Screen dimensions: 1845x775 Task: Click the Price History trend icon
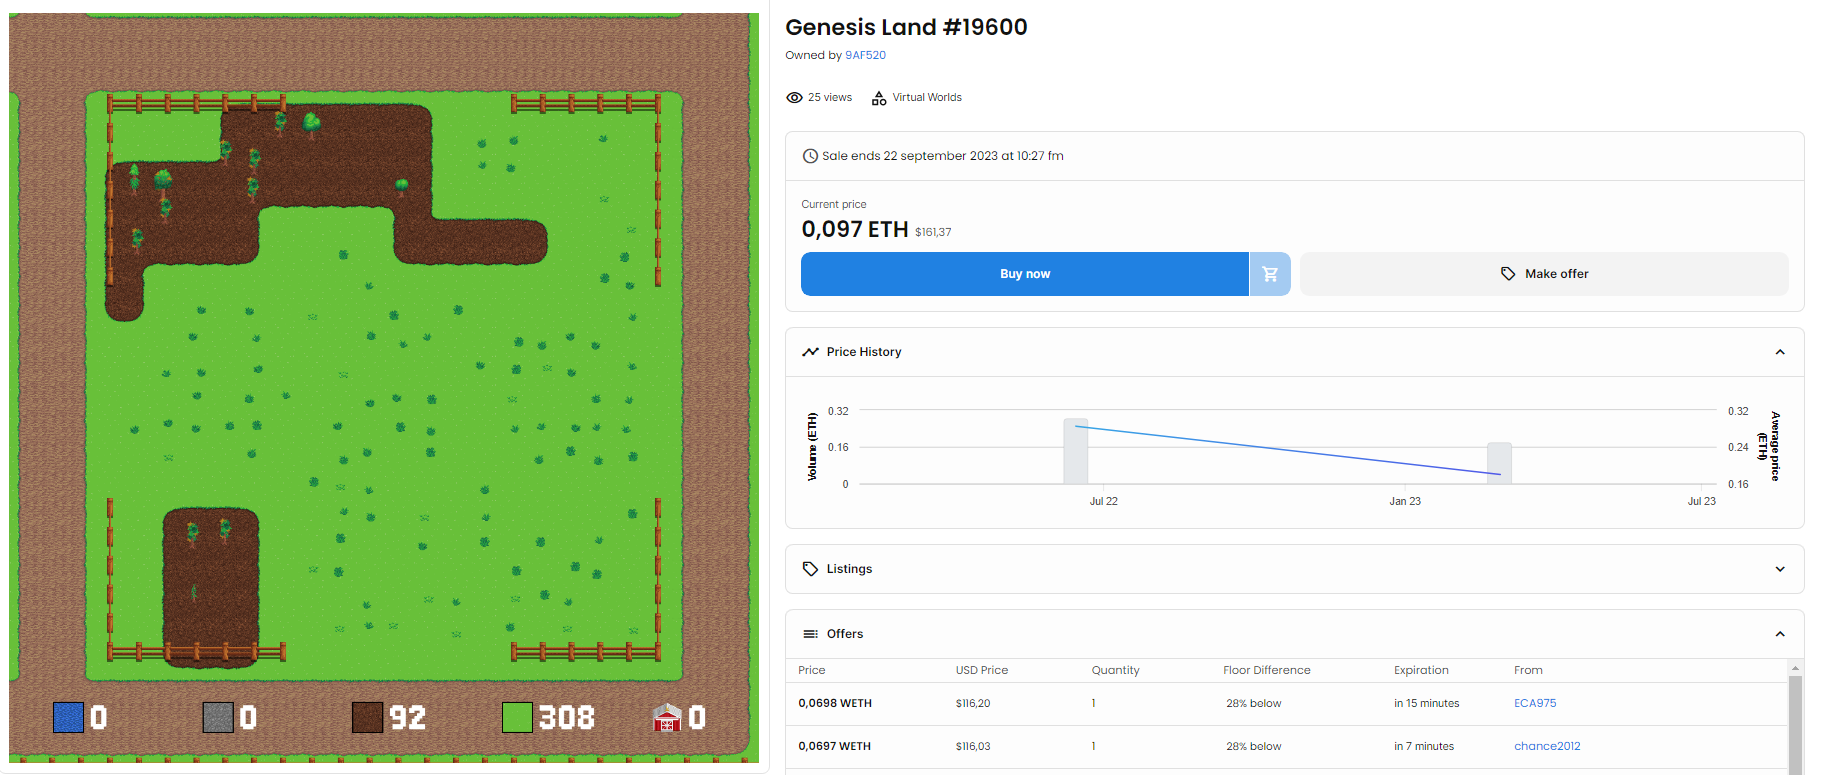(x=810, y=352)
